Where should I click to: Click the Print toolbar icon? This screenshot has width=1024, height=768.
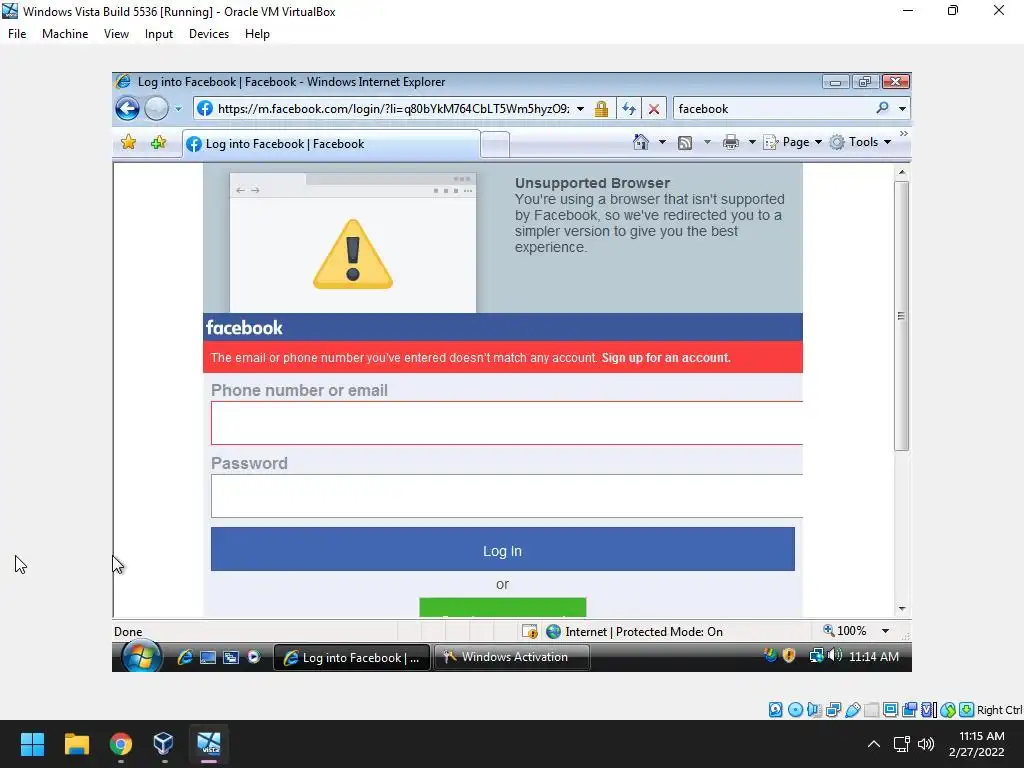pos(731,142)
